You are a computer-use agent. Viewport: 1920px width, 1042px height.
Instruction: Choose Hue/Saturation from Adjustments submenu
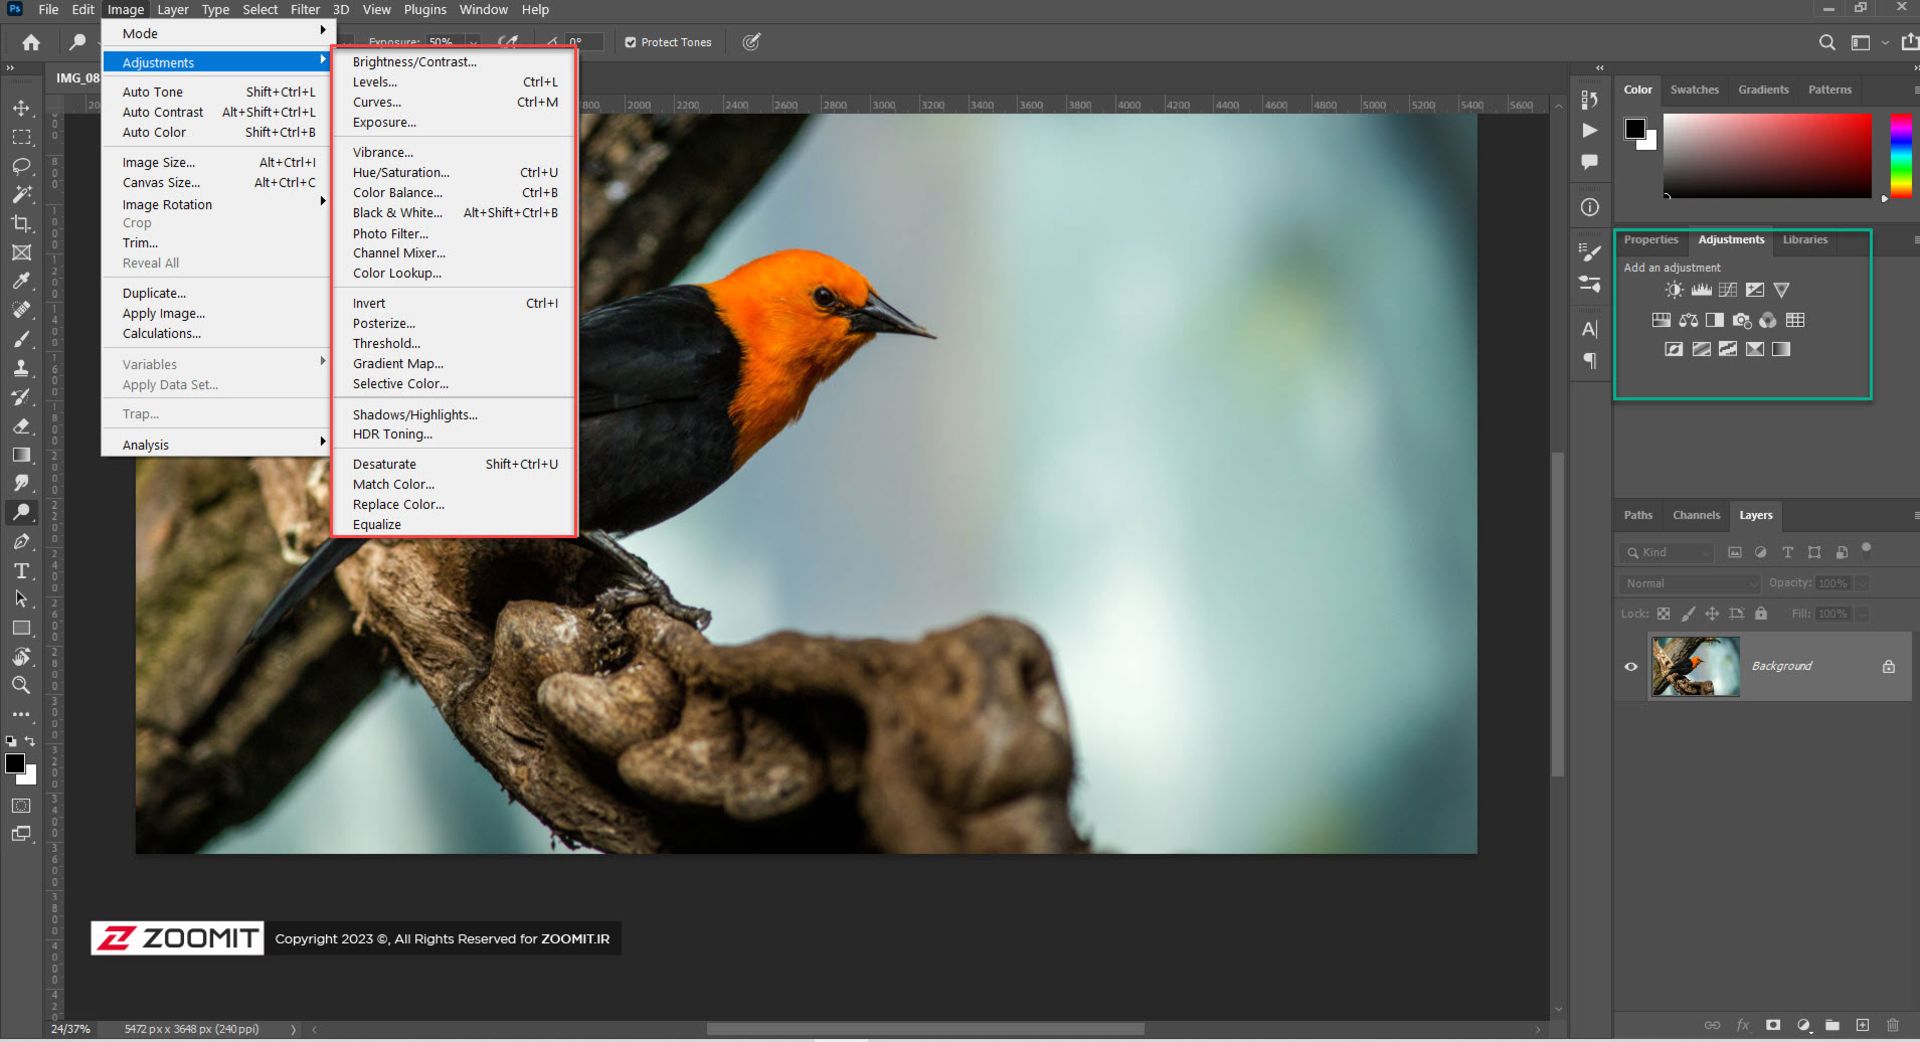click(x=401, y=172)
